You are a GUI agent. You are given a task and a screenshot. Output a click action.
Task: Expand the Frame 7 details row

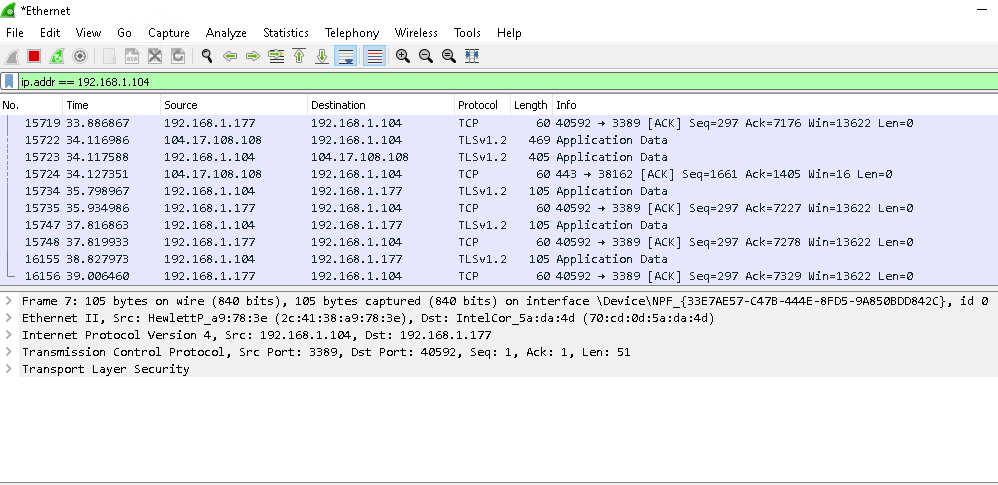click(x=9, y=301)
